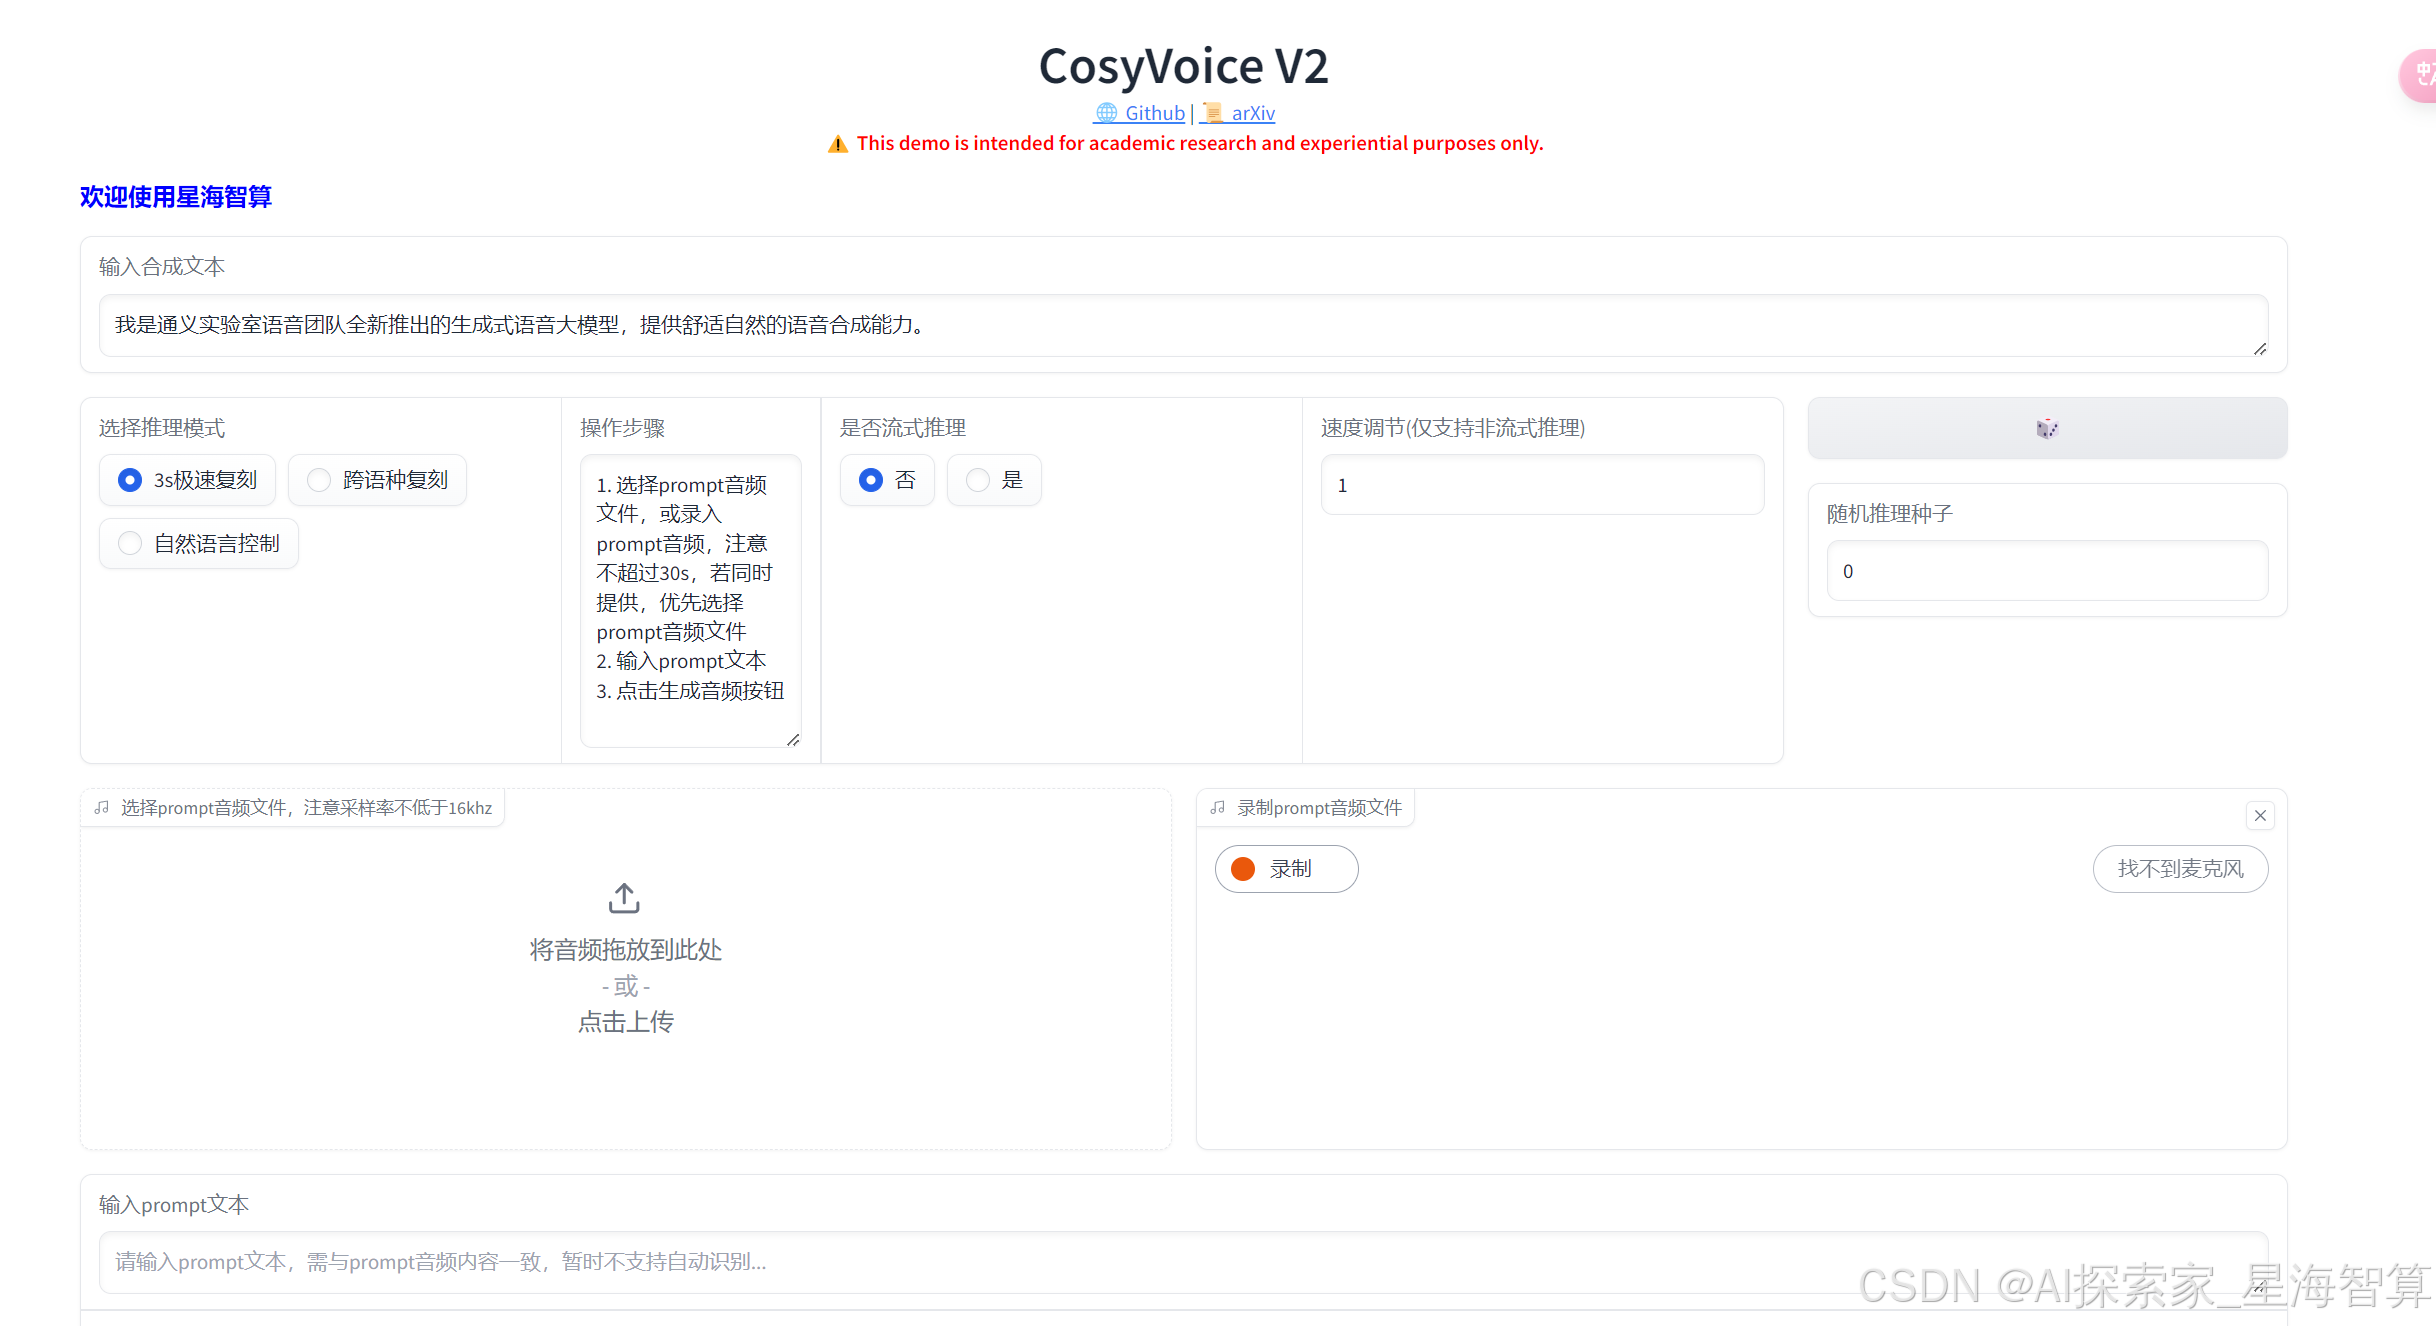Click the 录制 button to start recording
The image size is (2436, 1326).
tap(1286, 869)
